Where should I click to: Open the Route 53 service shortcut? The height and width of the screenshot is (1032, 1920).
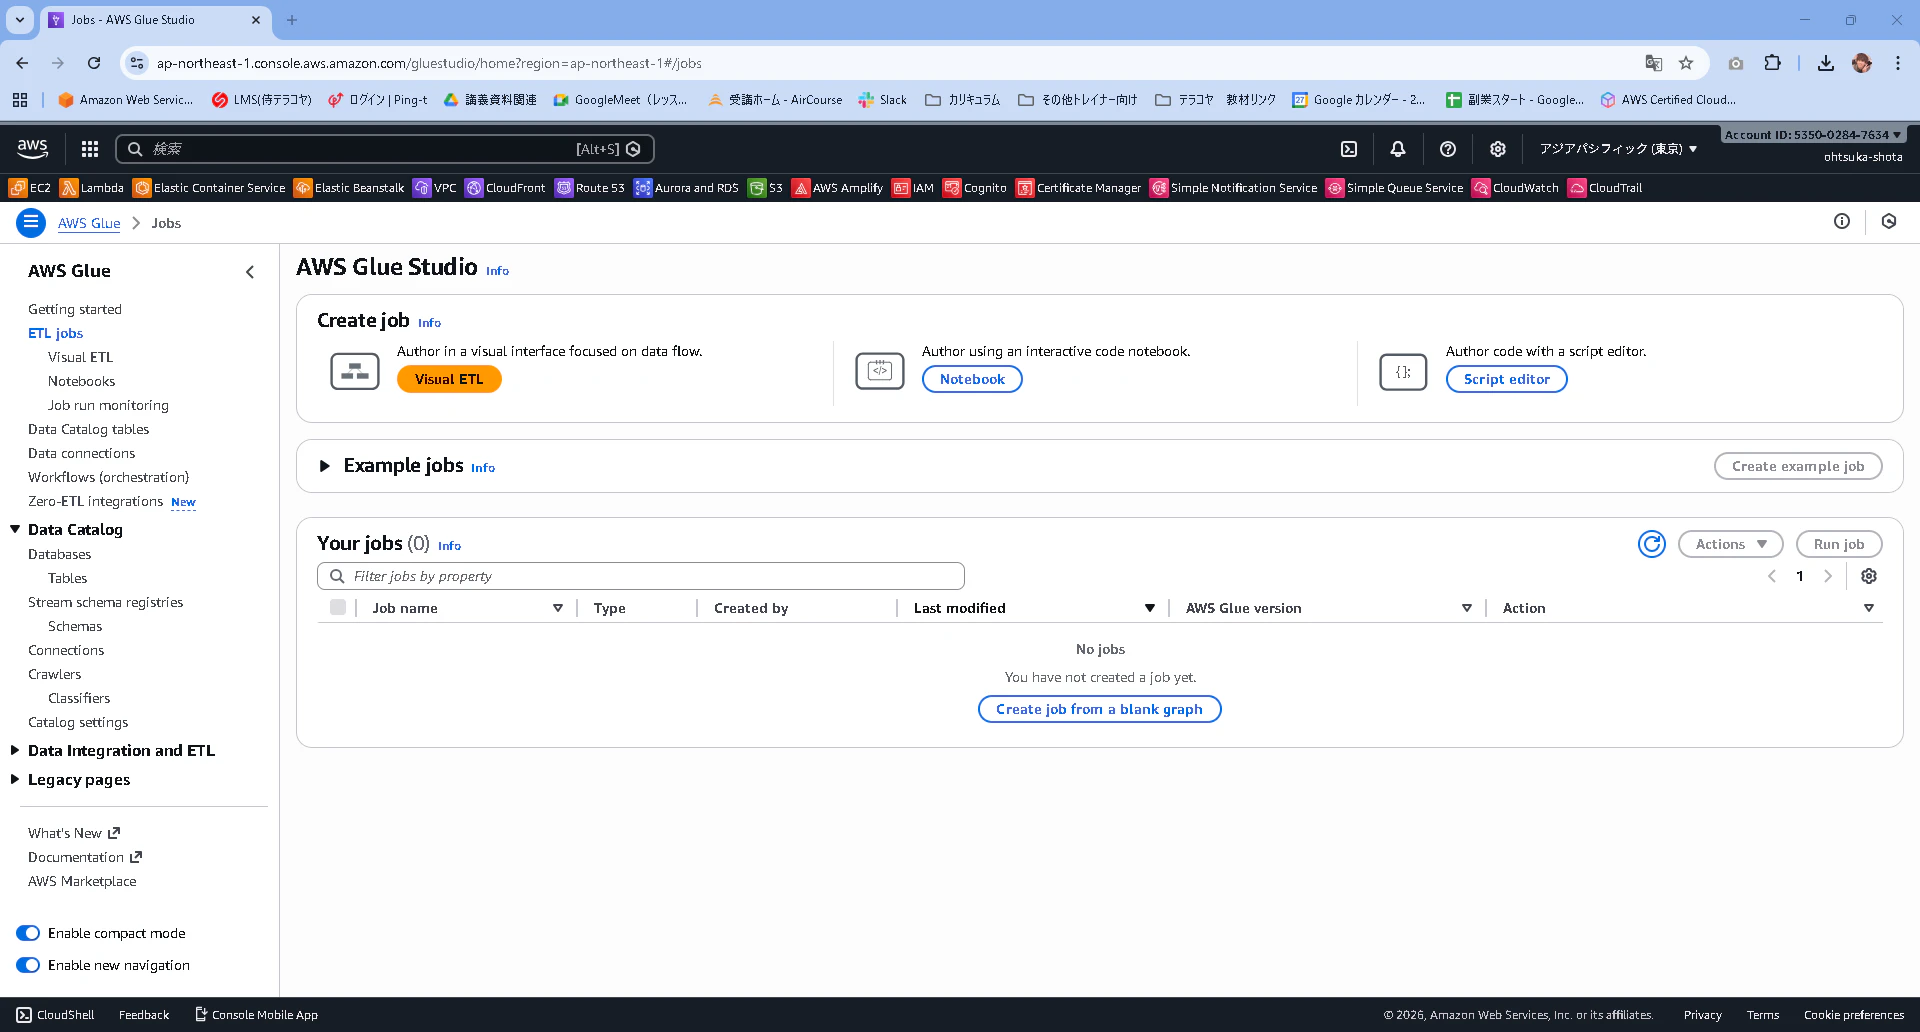pyautogui.click(x=590, y=188)
